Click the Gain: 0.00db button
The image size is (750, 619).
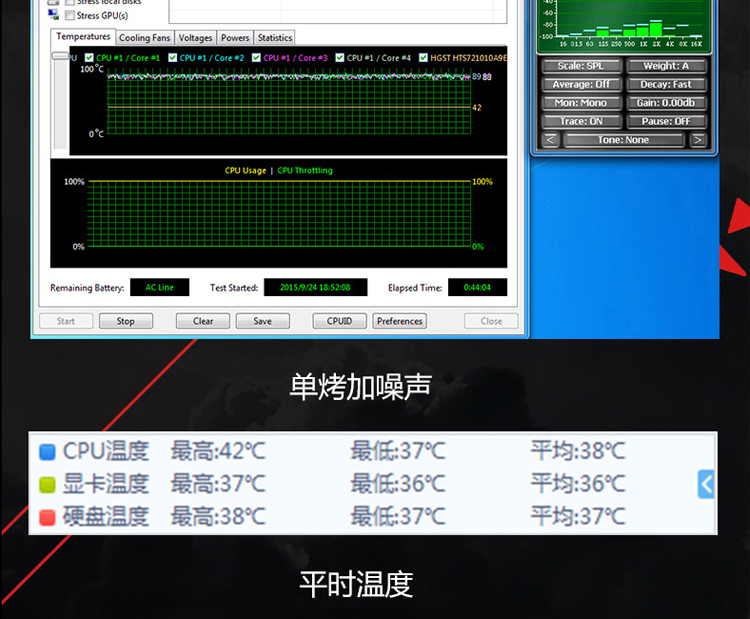click(666, 103)
